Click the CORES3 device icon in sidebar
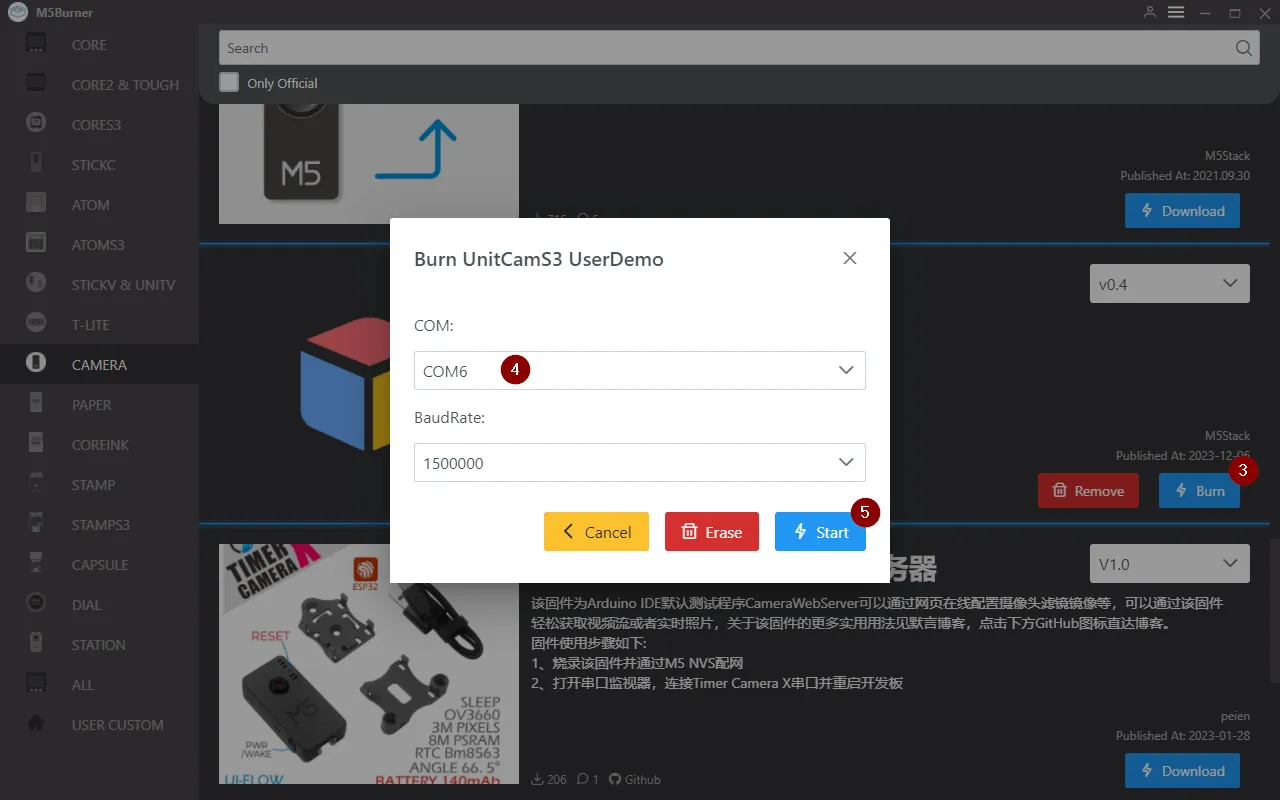This screenshot has width=1280, height=800. [36, 124]
